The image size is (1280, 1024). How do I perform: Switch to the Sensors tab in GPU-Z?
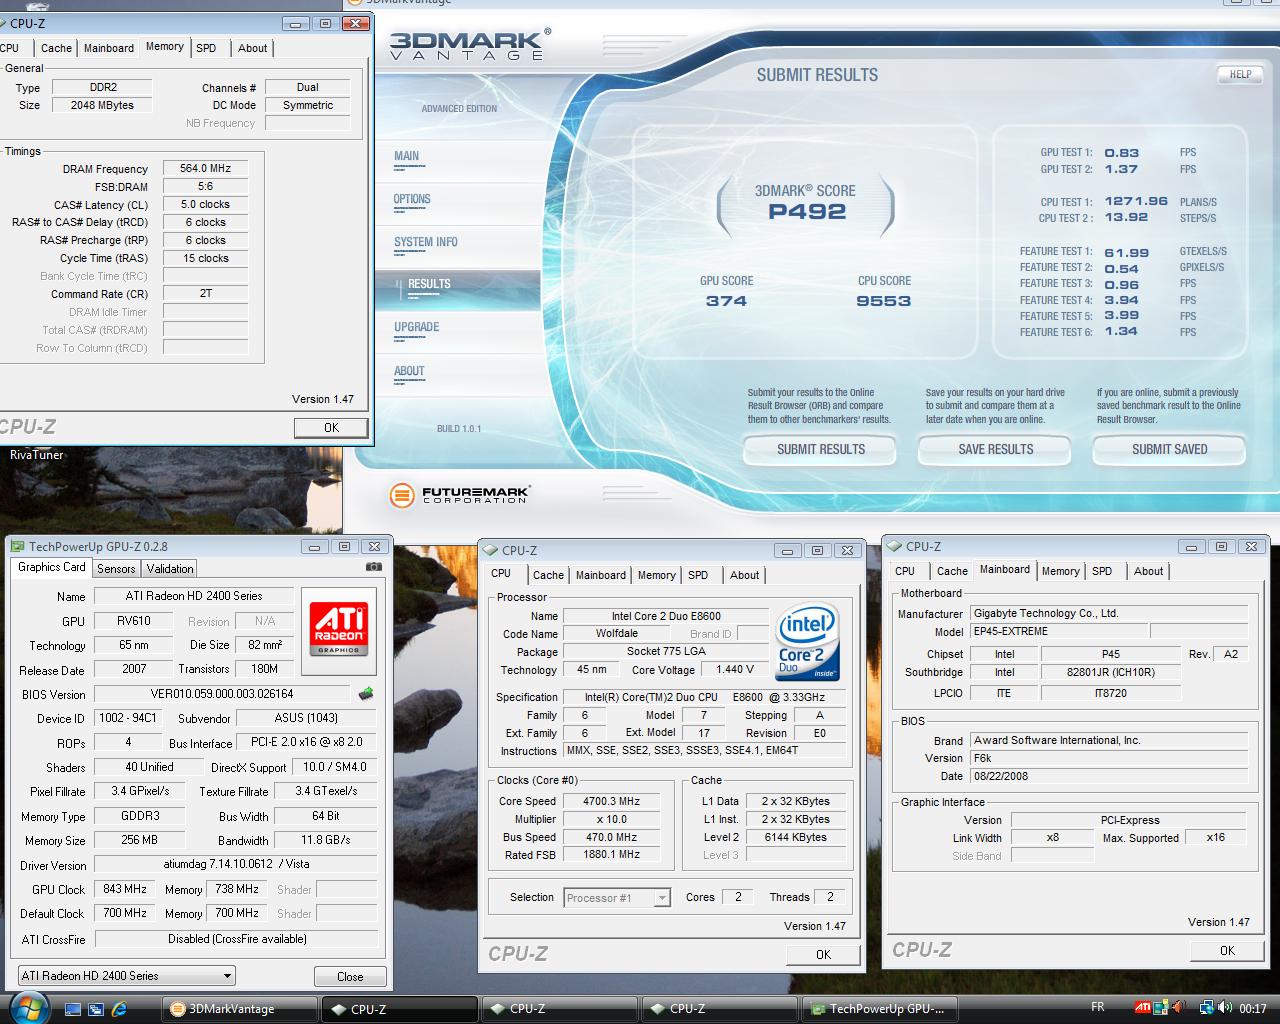click(x=116, y=568)
